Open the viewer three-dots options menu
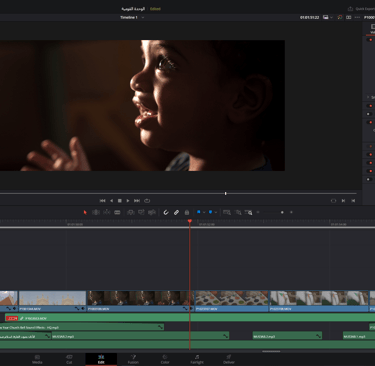 point(357,17)
